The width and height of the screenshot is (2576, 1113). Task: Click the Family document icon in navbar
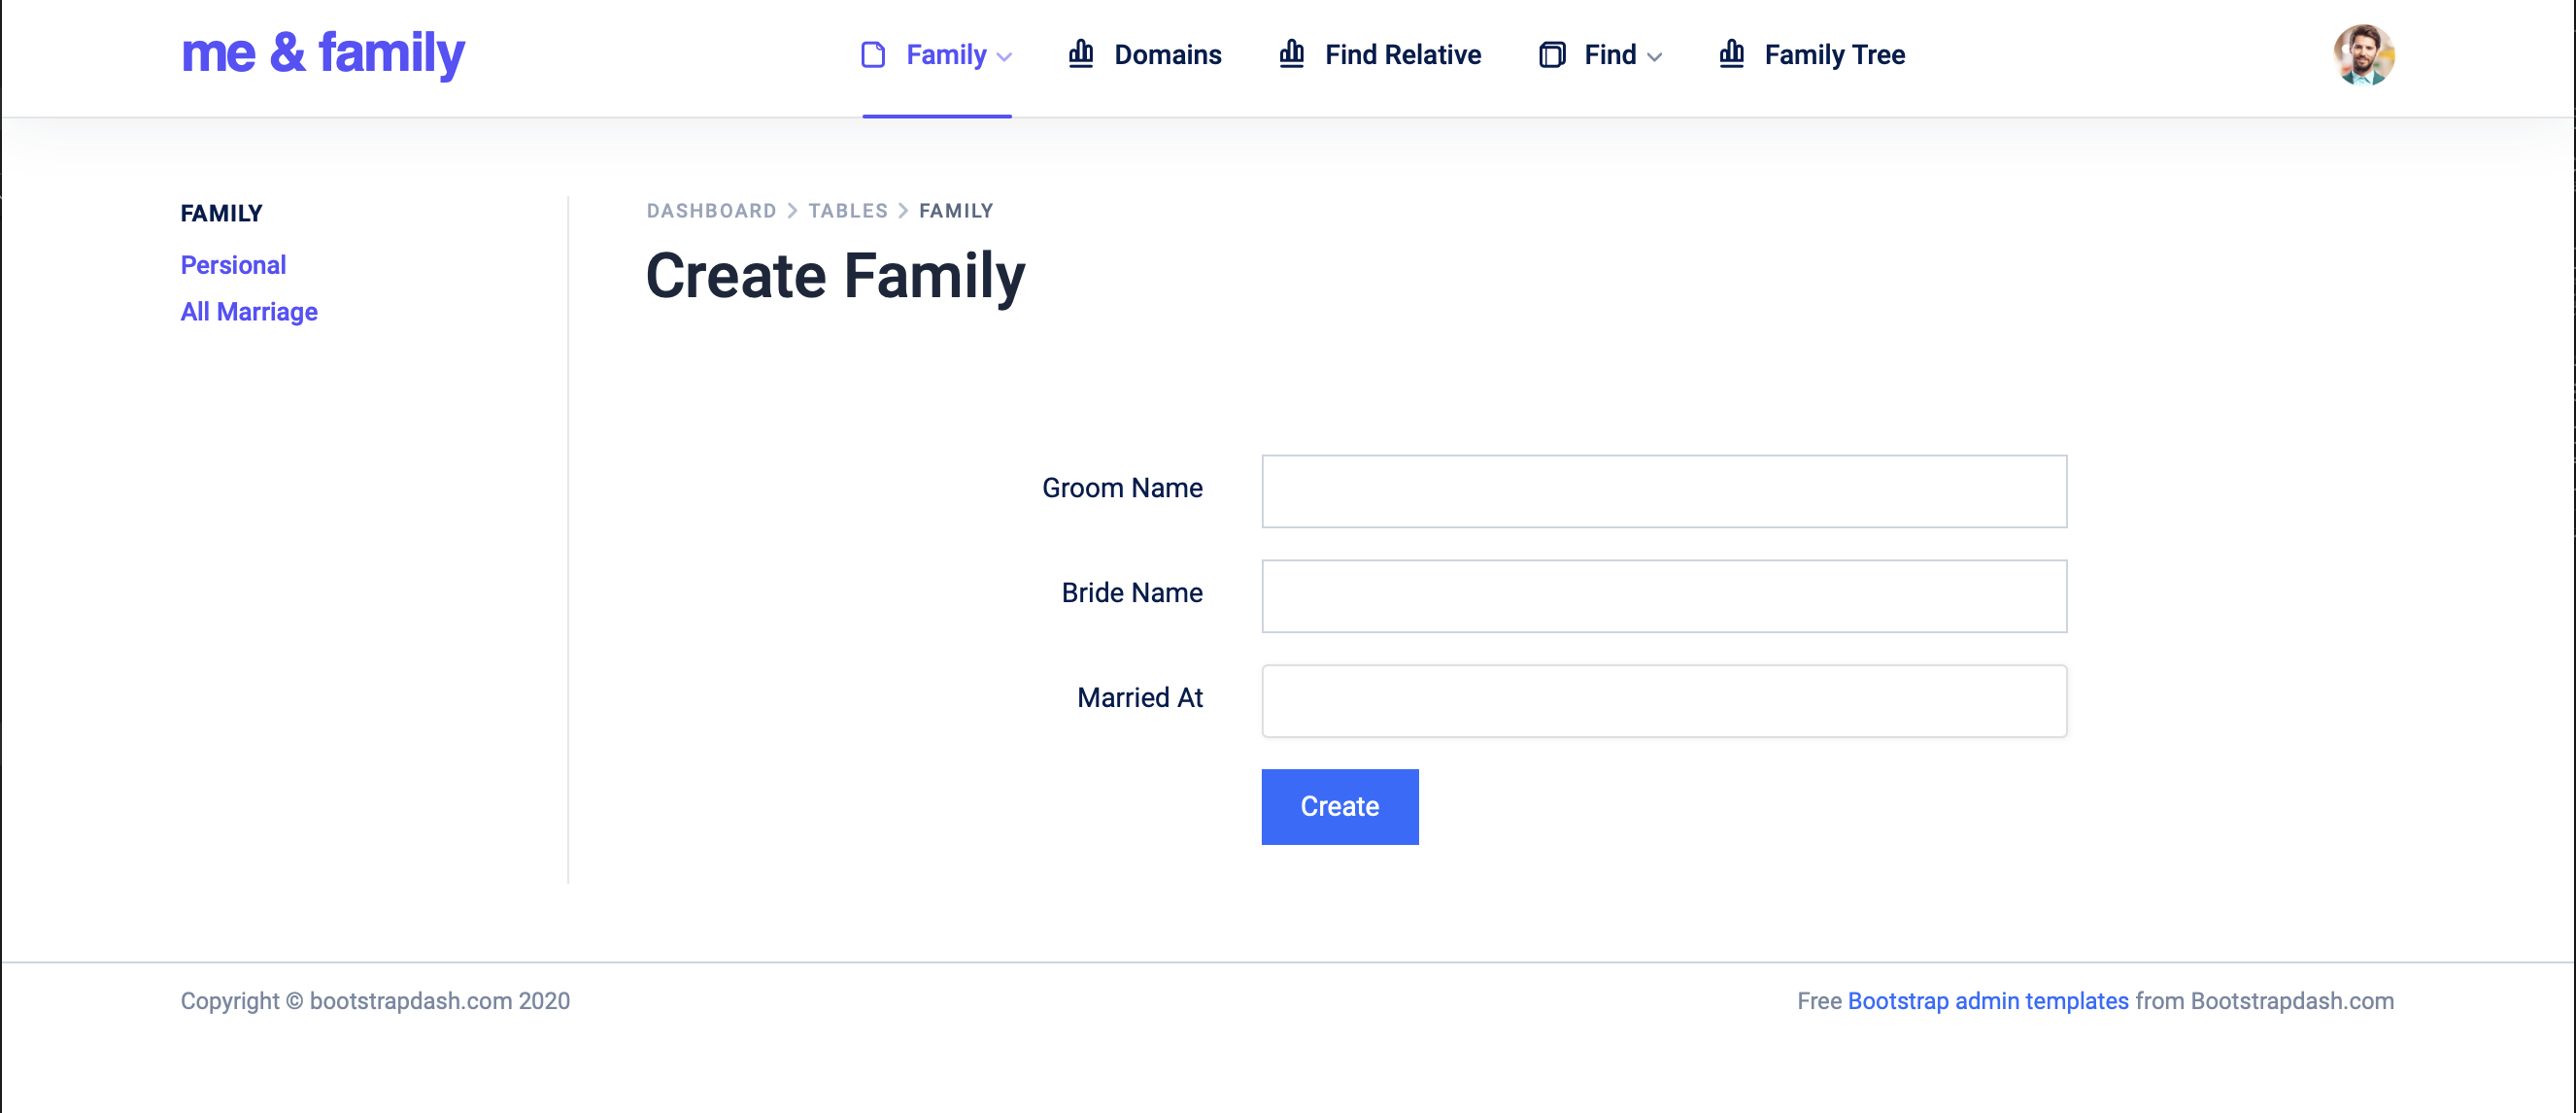(x=873, y=55)
